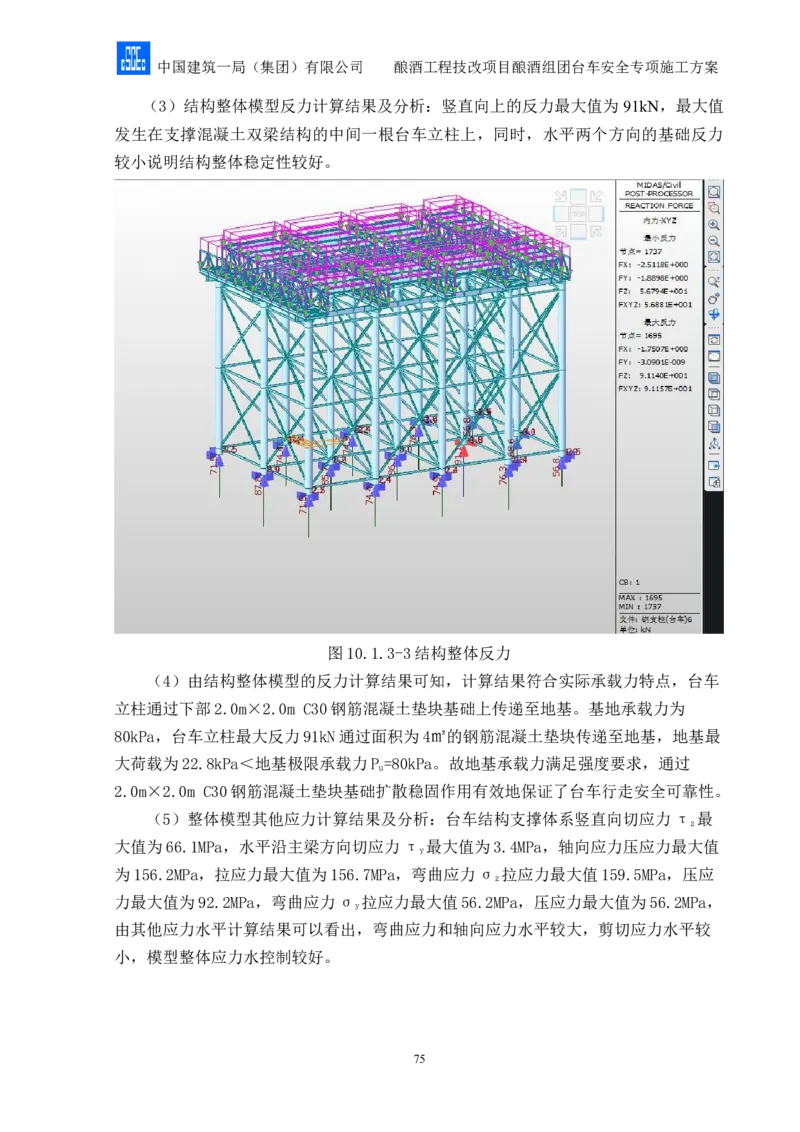Click the red maximum reaction support arrow

tap(463, 452)
